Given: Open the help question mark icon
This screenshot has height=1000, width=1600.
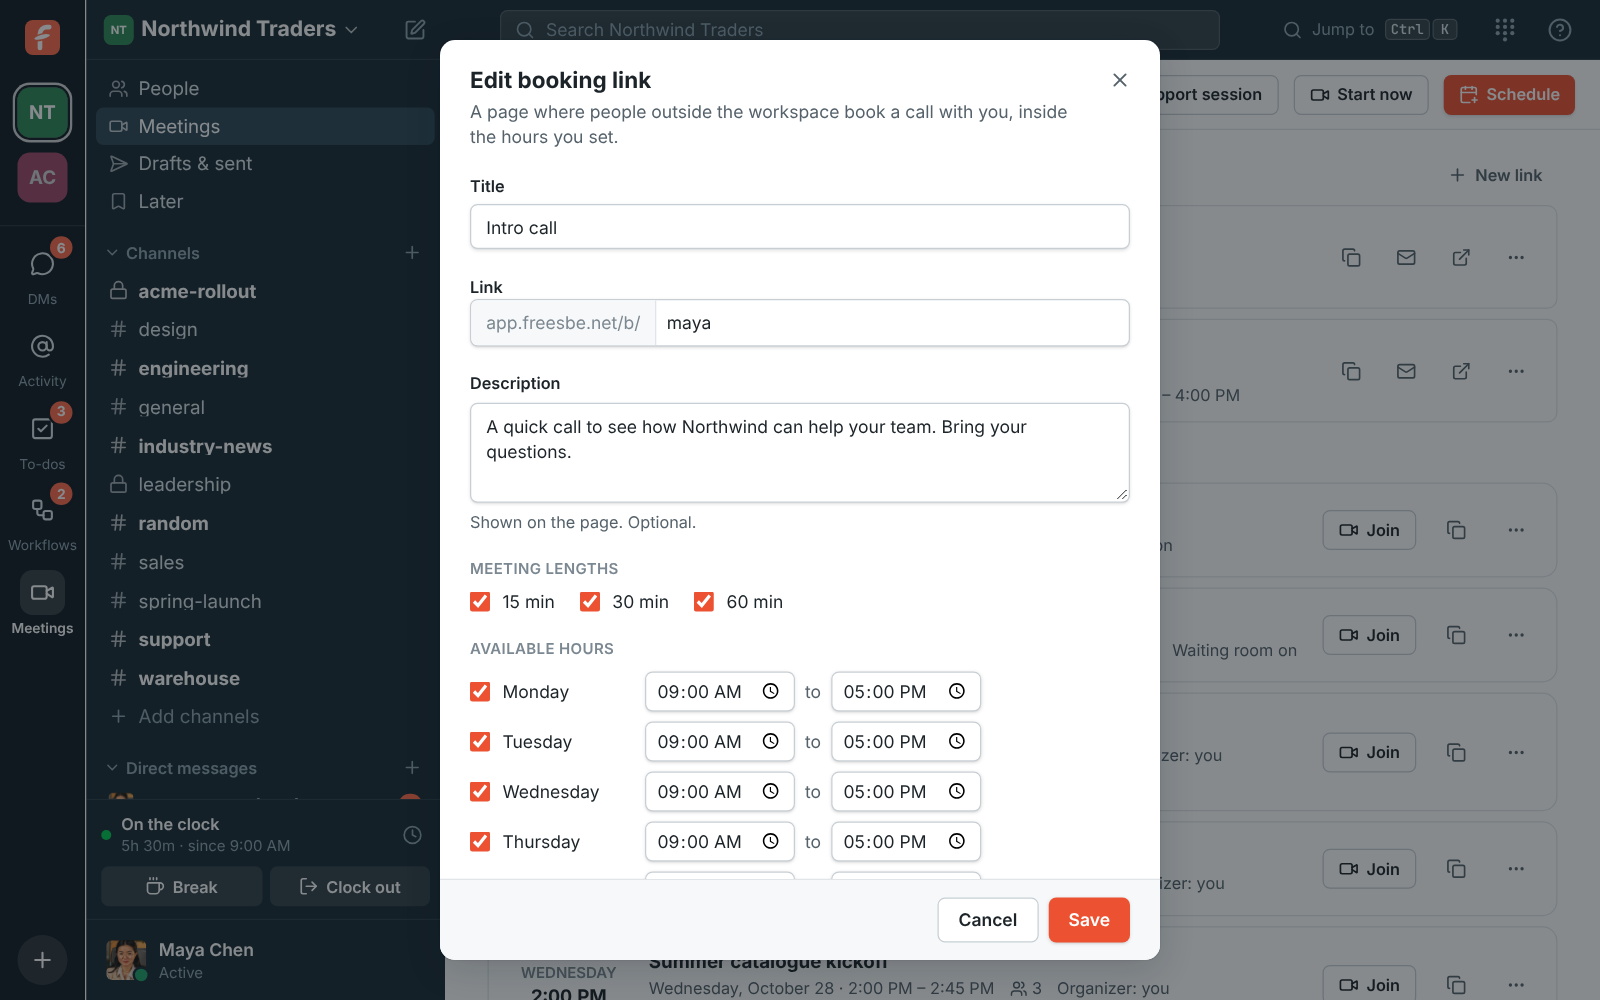Looking at the screenshot, I should [1560, 29].
